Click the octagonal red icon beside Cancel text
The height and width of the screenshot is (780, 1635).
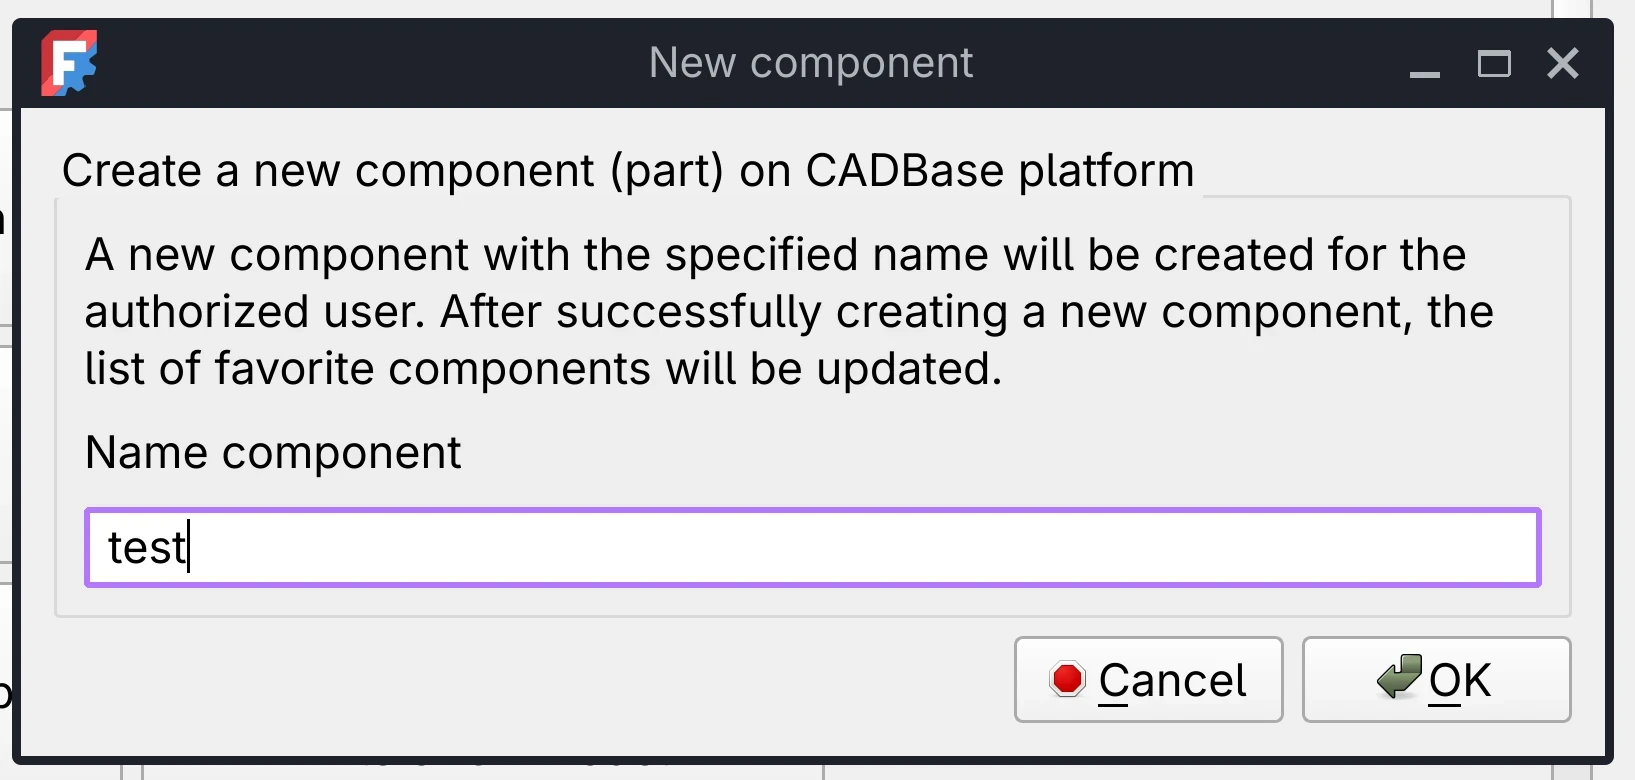[x=1067, y=679]
